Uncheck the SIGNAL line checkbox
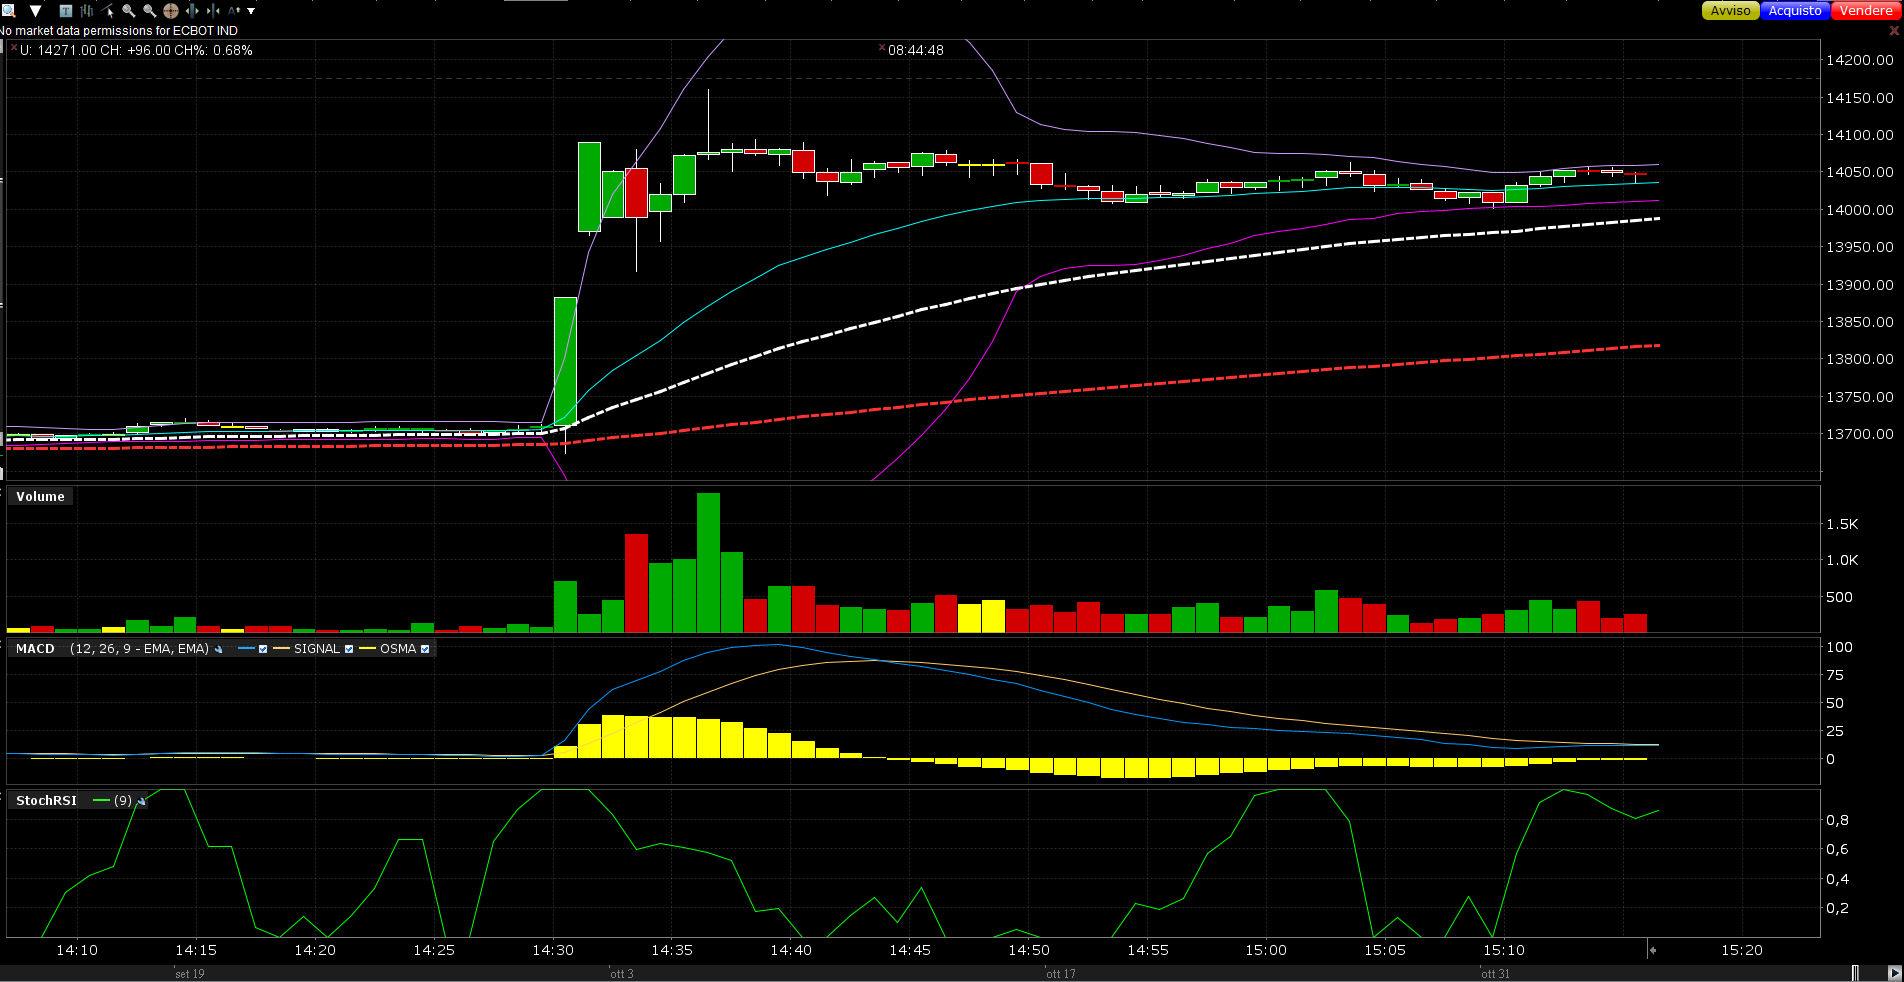1904x982 pixels. point(349,649)
